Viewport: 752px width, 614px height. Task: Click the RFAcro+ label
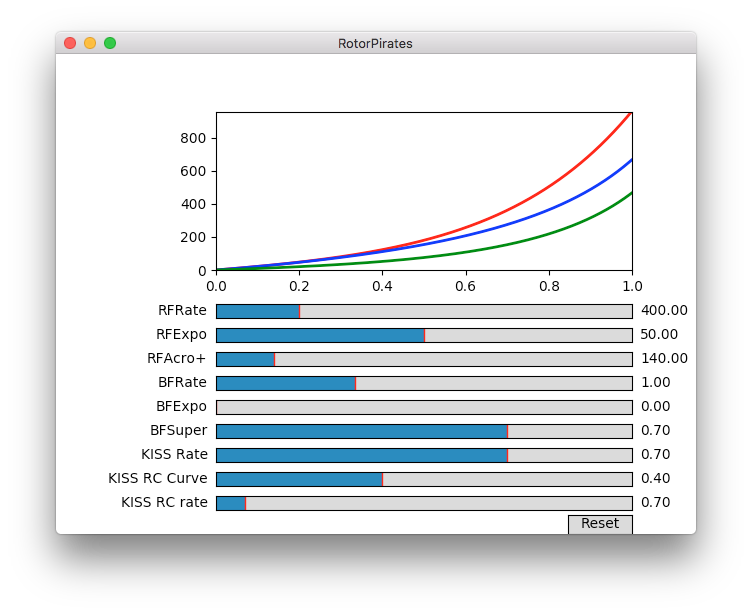(176, 358)
